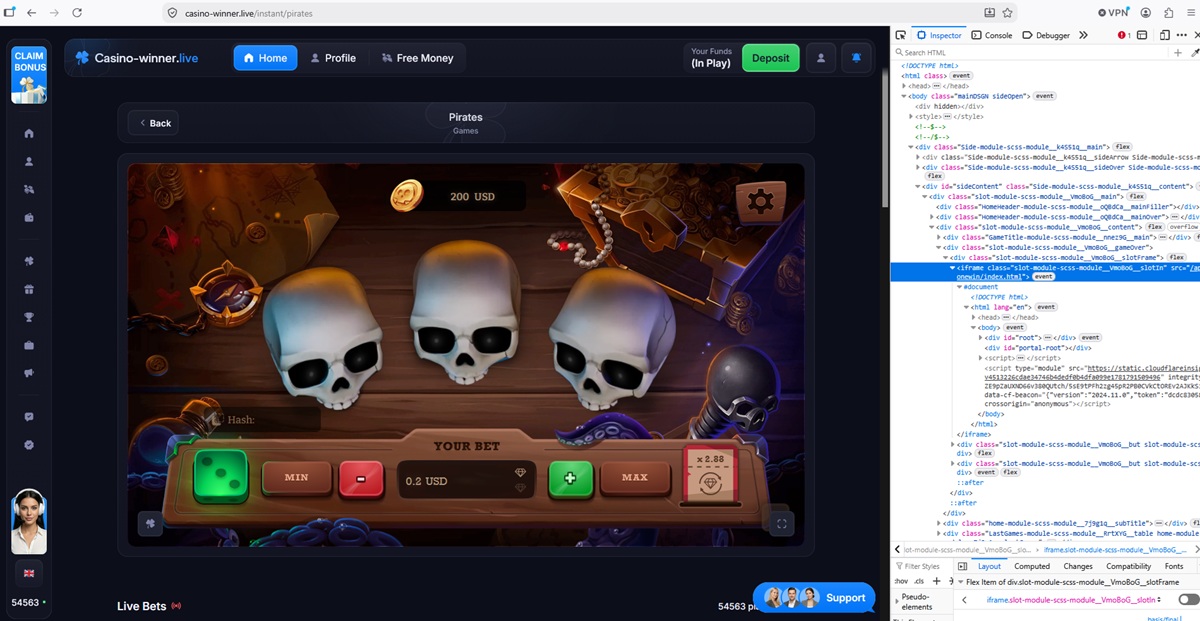The width and height of the screenshot is (1200, 621).
Task: Click the x2.88 multiplier scroll
Action: (x=709, y=477)
